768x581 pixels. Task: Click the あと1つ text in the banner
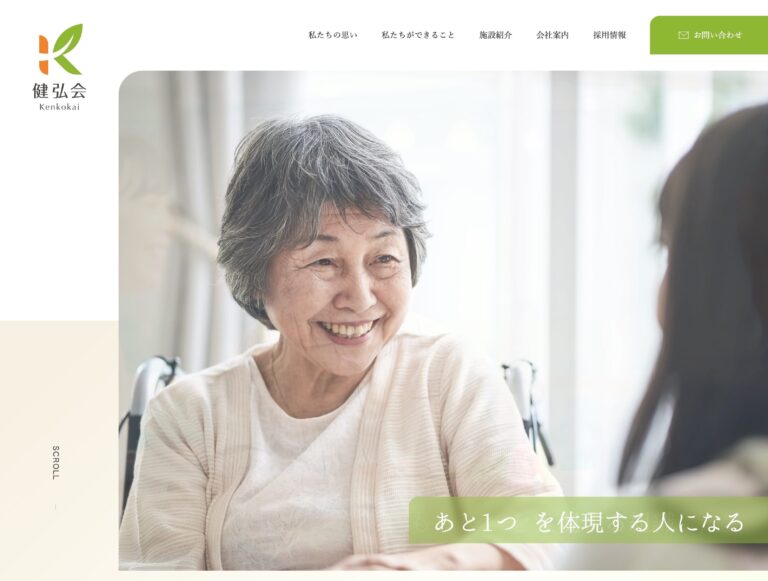pyautogui.click(x=475, y=523)
